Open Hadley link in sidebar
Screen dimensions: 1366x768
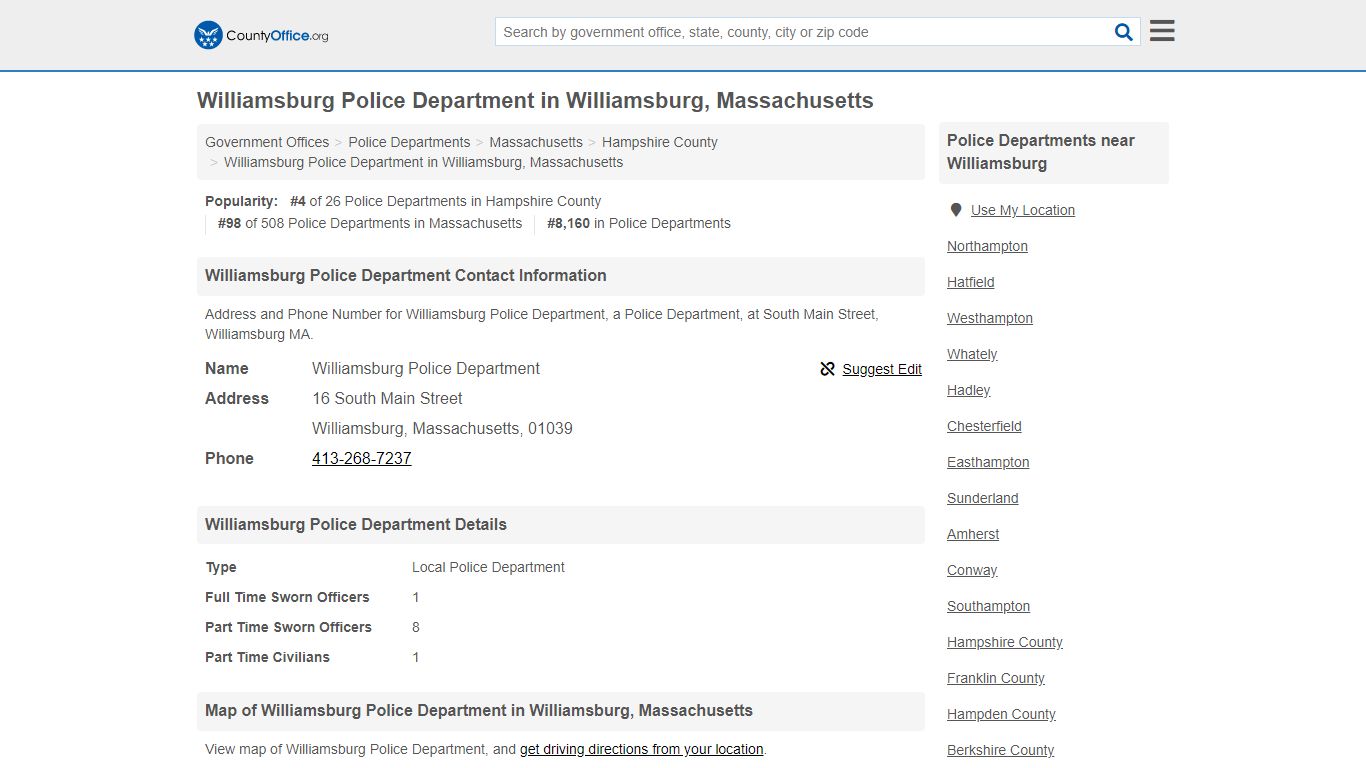pyautogui.click(x=969, y=390)
